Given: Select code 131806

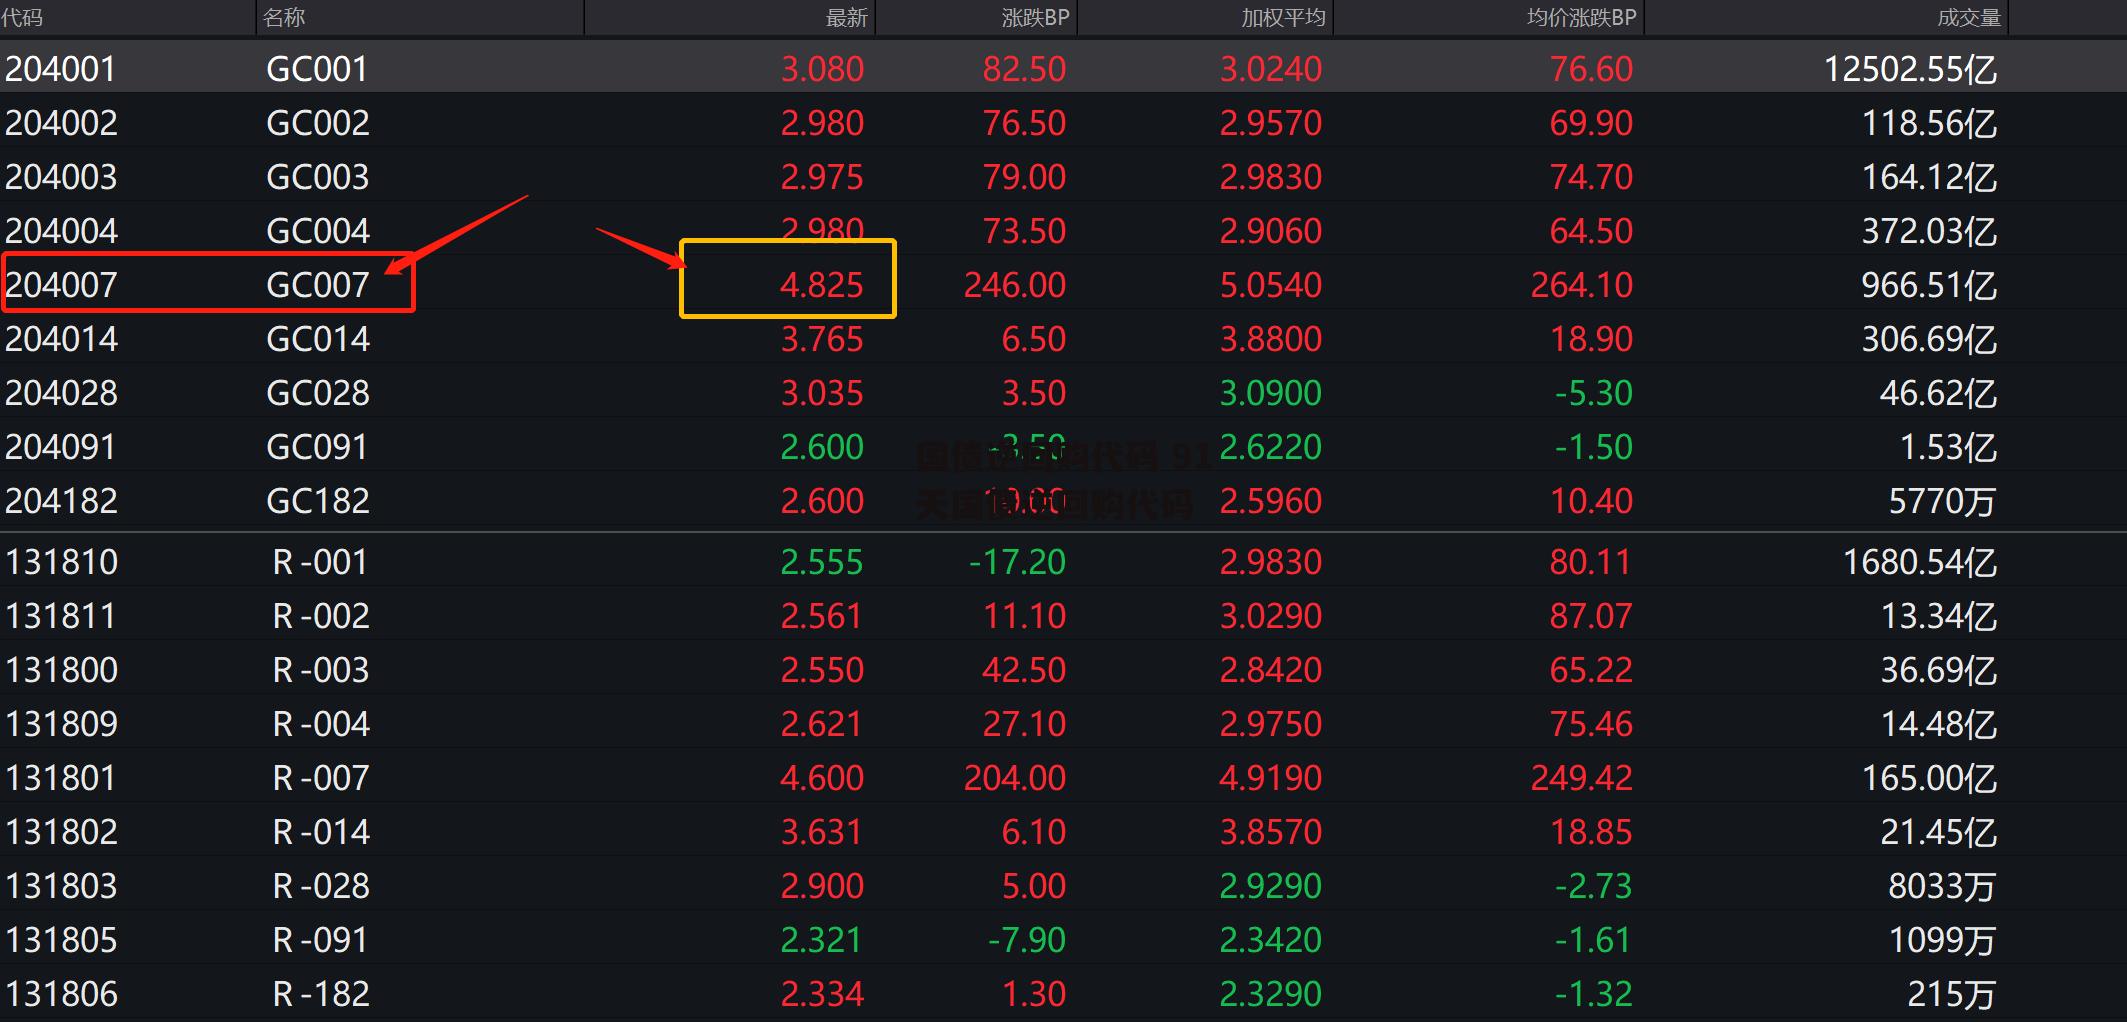Looking at the screenshot, I should point(61,994).
